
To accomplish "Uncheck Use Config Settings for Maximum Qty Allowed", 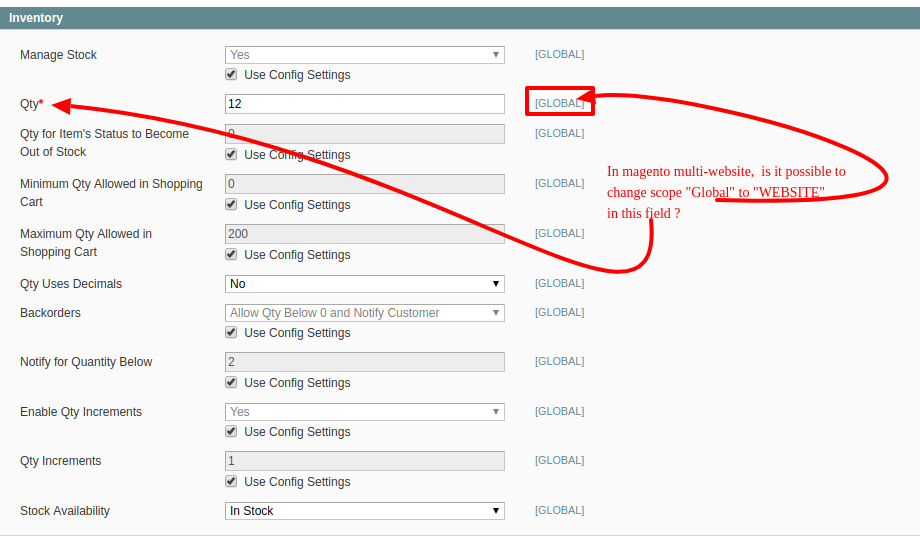I will [231, 255].
